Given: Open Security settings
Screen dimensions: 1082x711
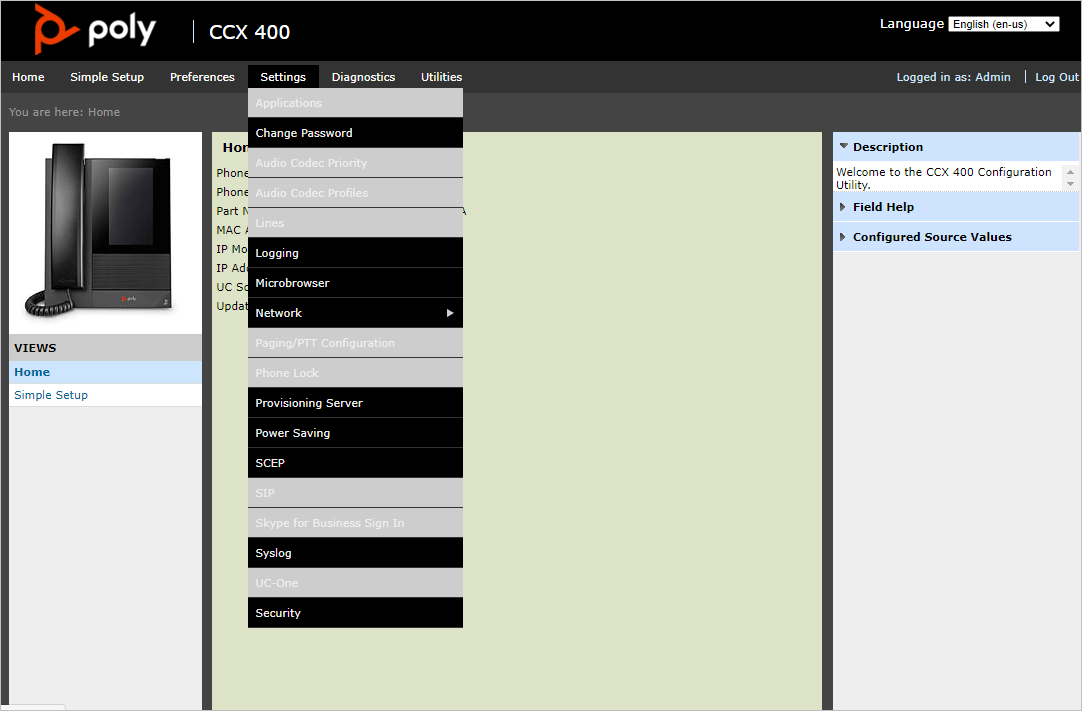Looking at the screenshot, I should (355, 614).
